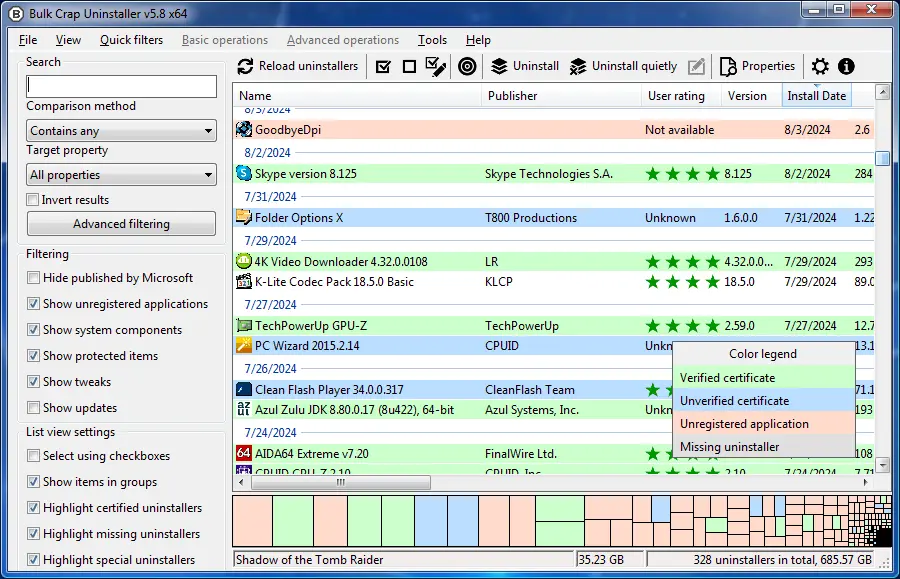The width and height of the screenshot is (900, 579).
Task: Toggle Highlight missing uninstallers
Action: (33, 534)
